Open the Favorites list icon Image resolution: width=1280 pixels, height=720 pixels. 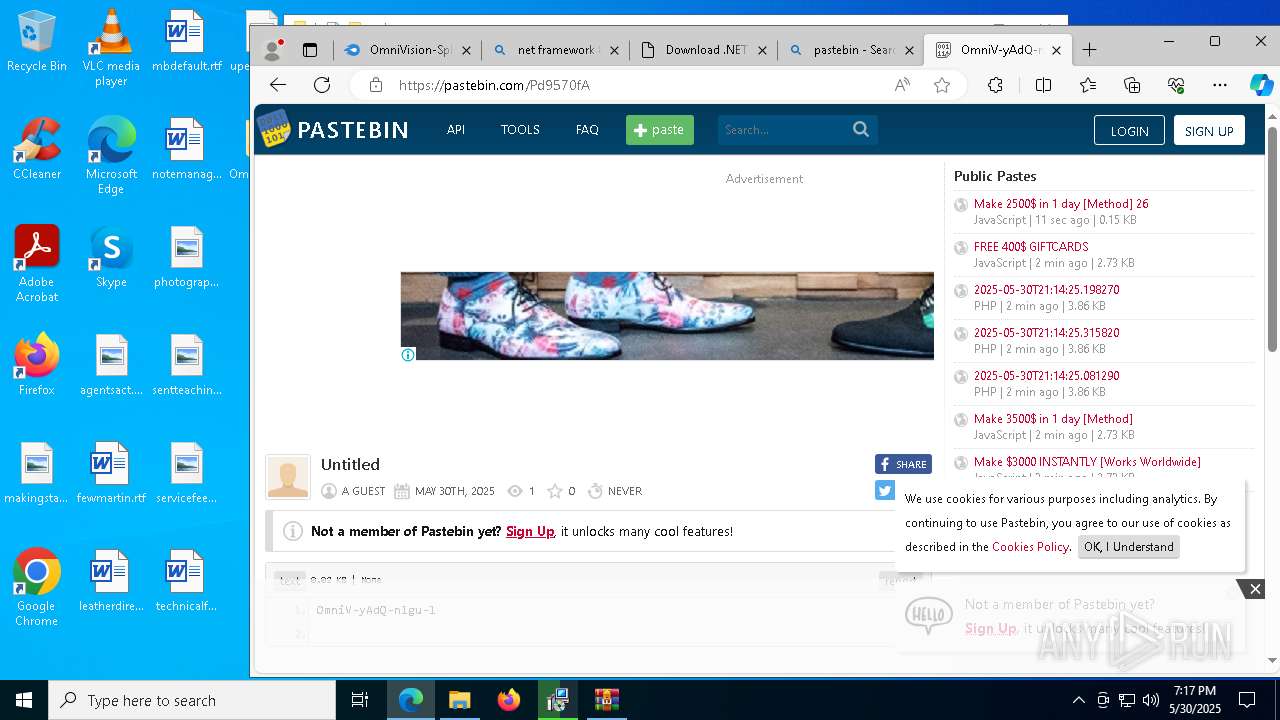click(1088, 85)
